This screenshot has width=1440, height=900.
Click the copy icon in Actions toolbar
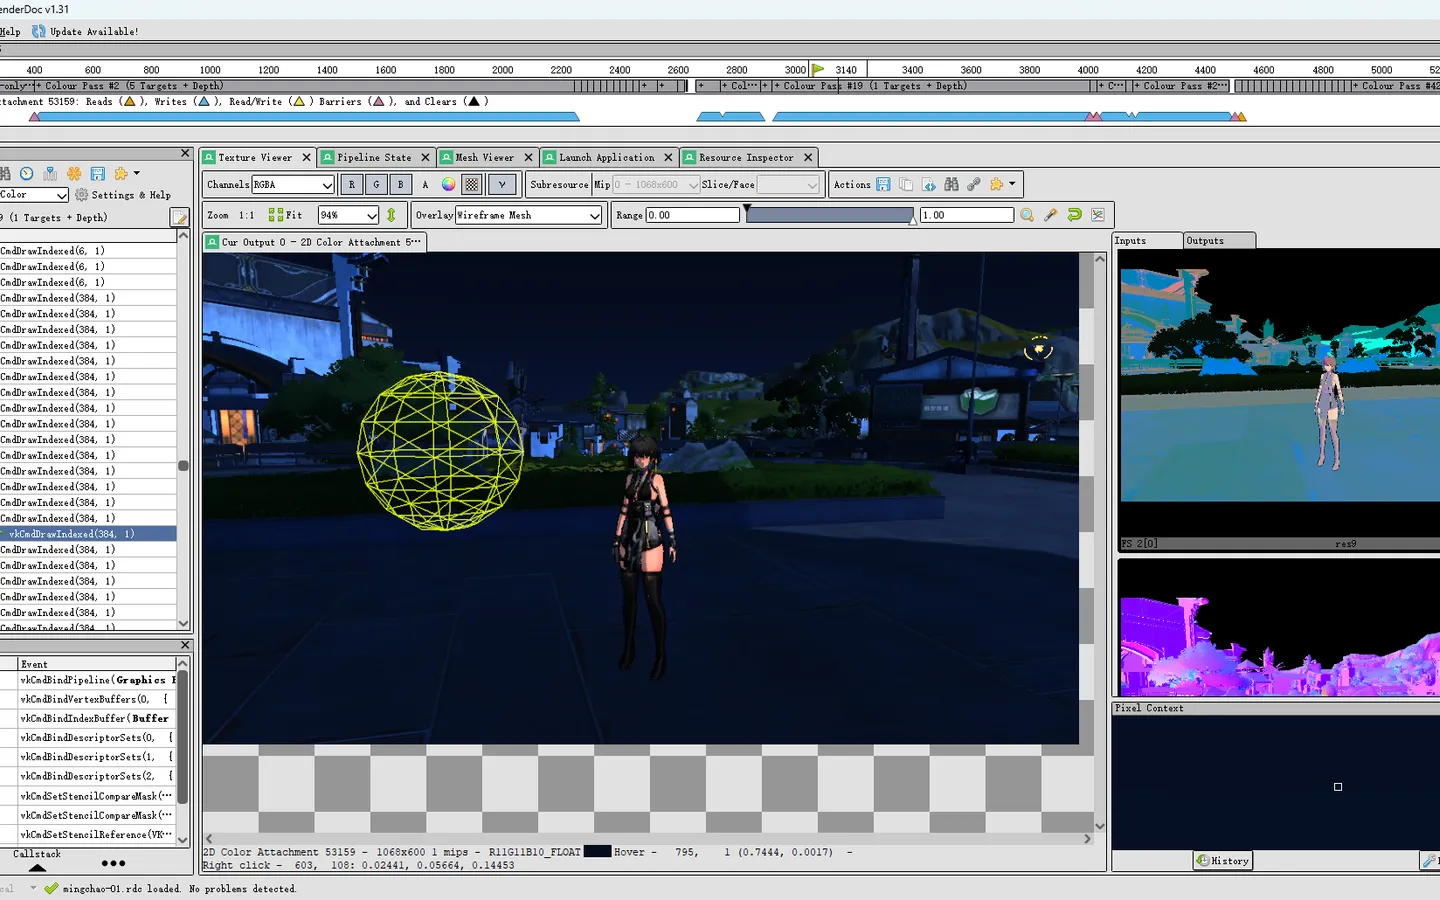click(x=906, y=185)
